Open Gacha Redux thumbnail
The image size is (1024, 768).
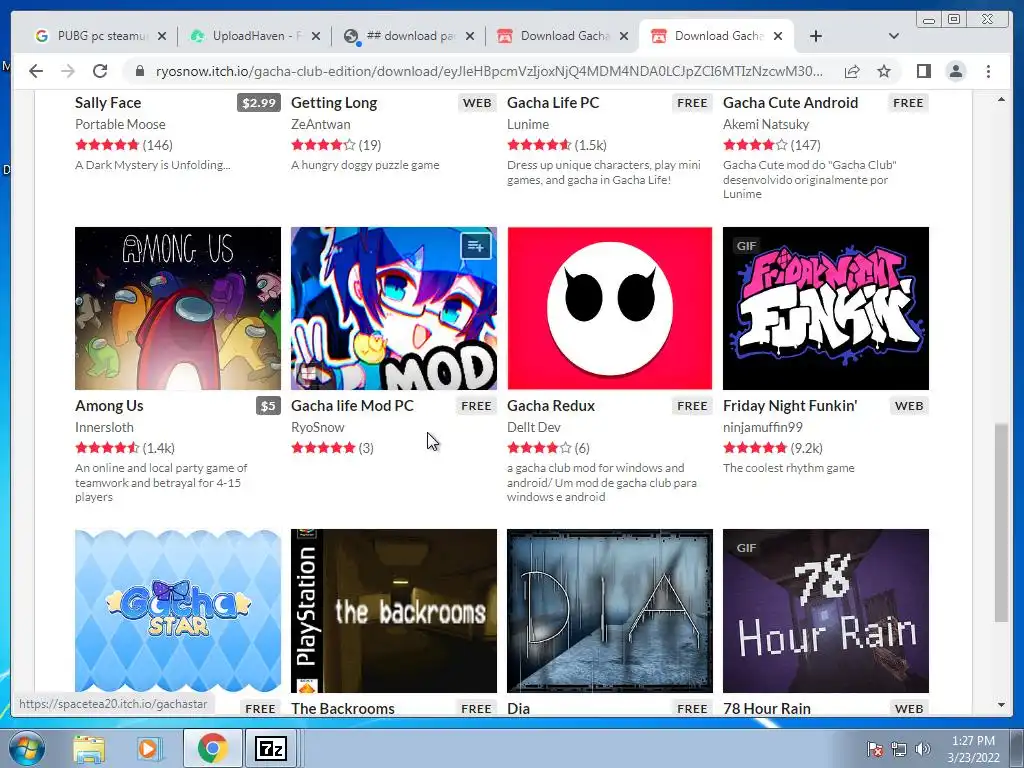point(609,308)
